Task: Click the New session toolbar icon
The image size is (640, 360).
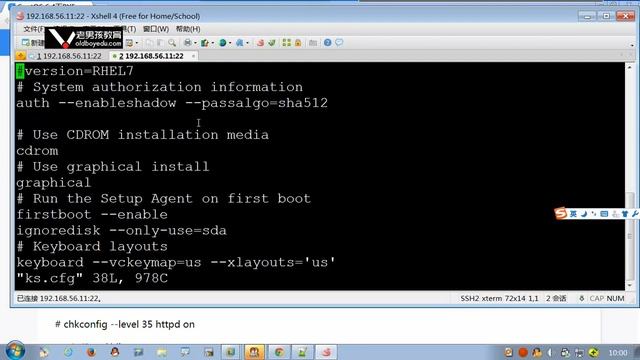Action: 26,42
